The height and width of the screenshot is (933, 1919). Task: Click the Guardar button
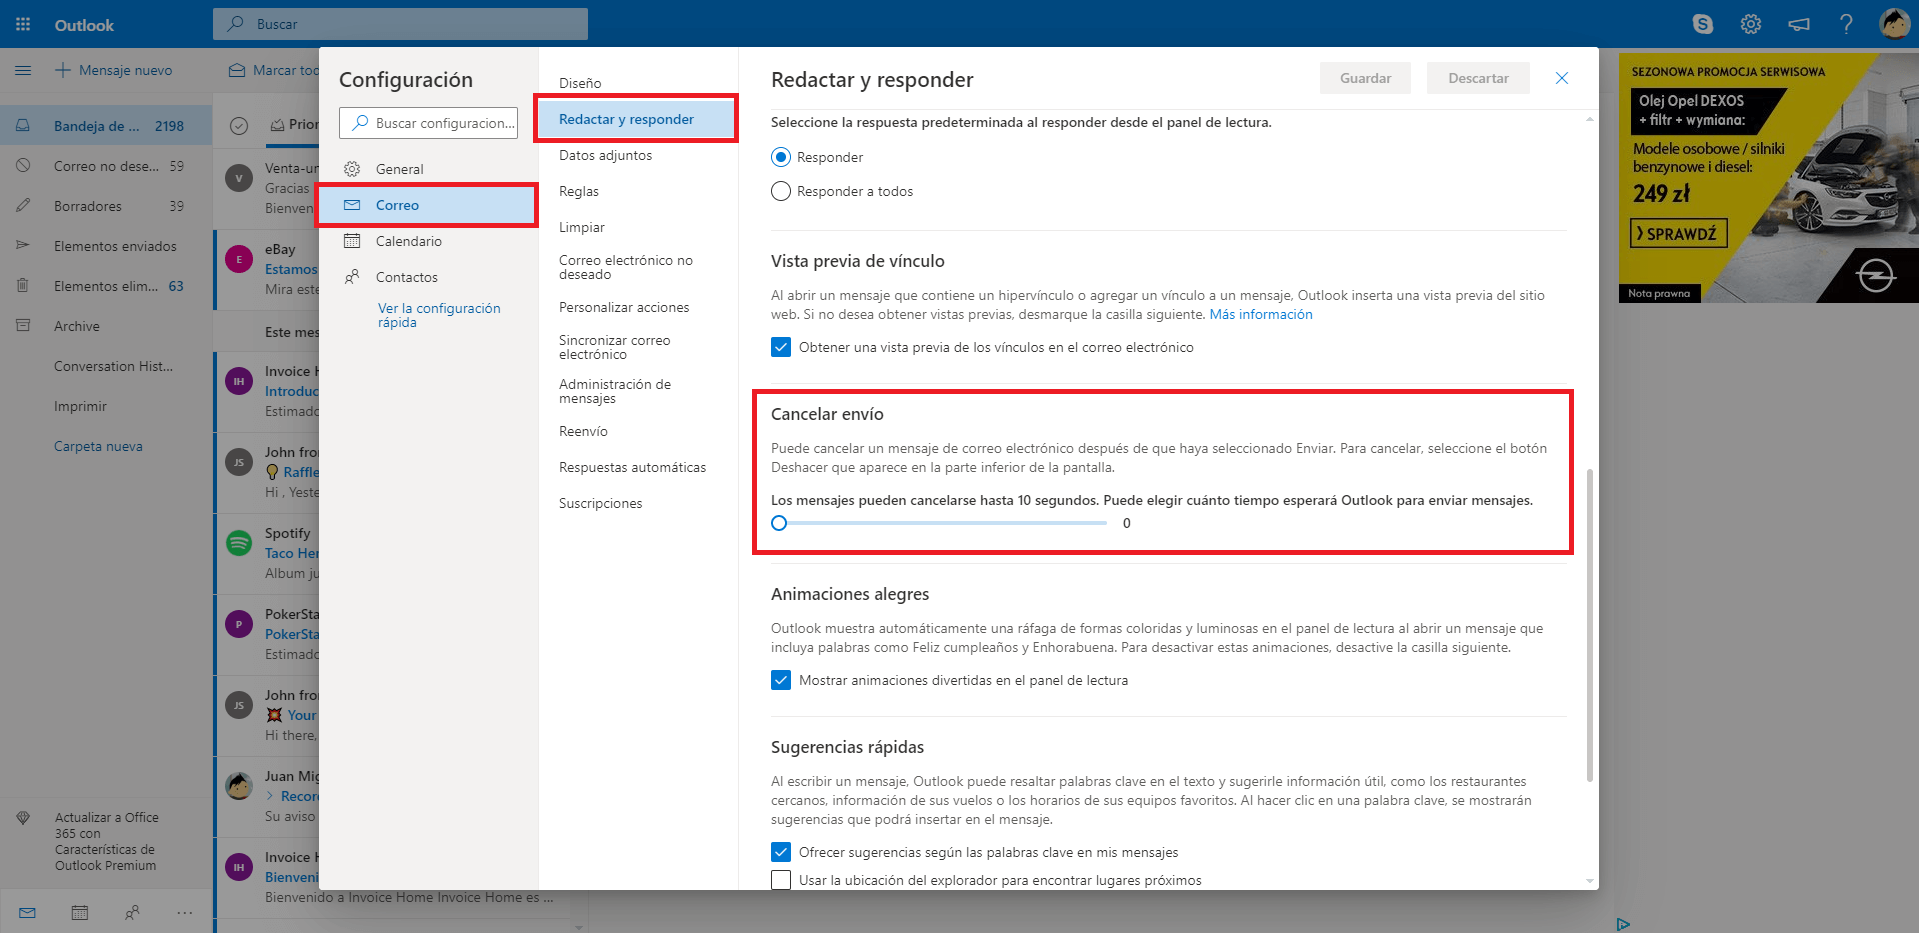point(1365,78)
